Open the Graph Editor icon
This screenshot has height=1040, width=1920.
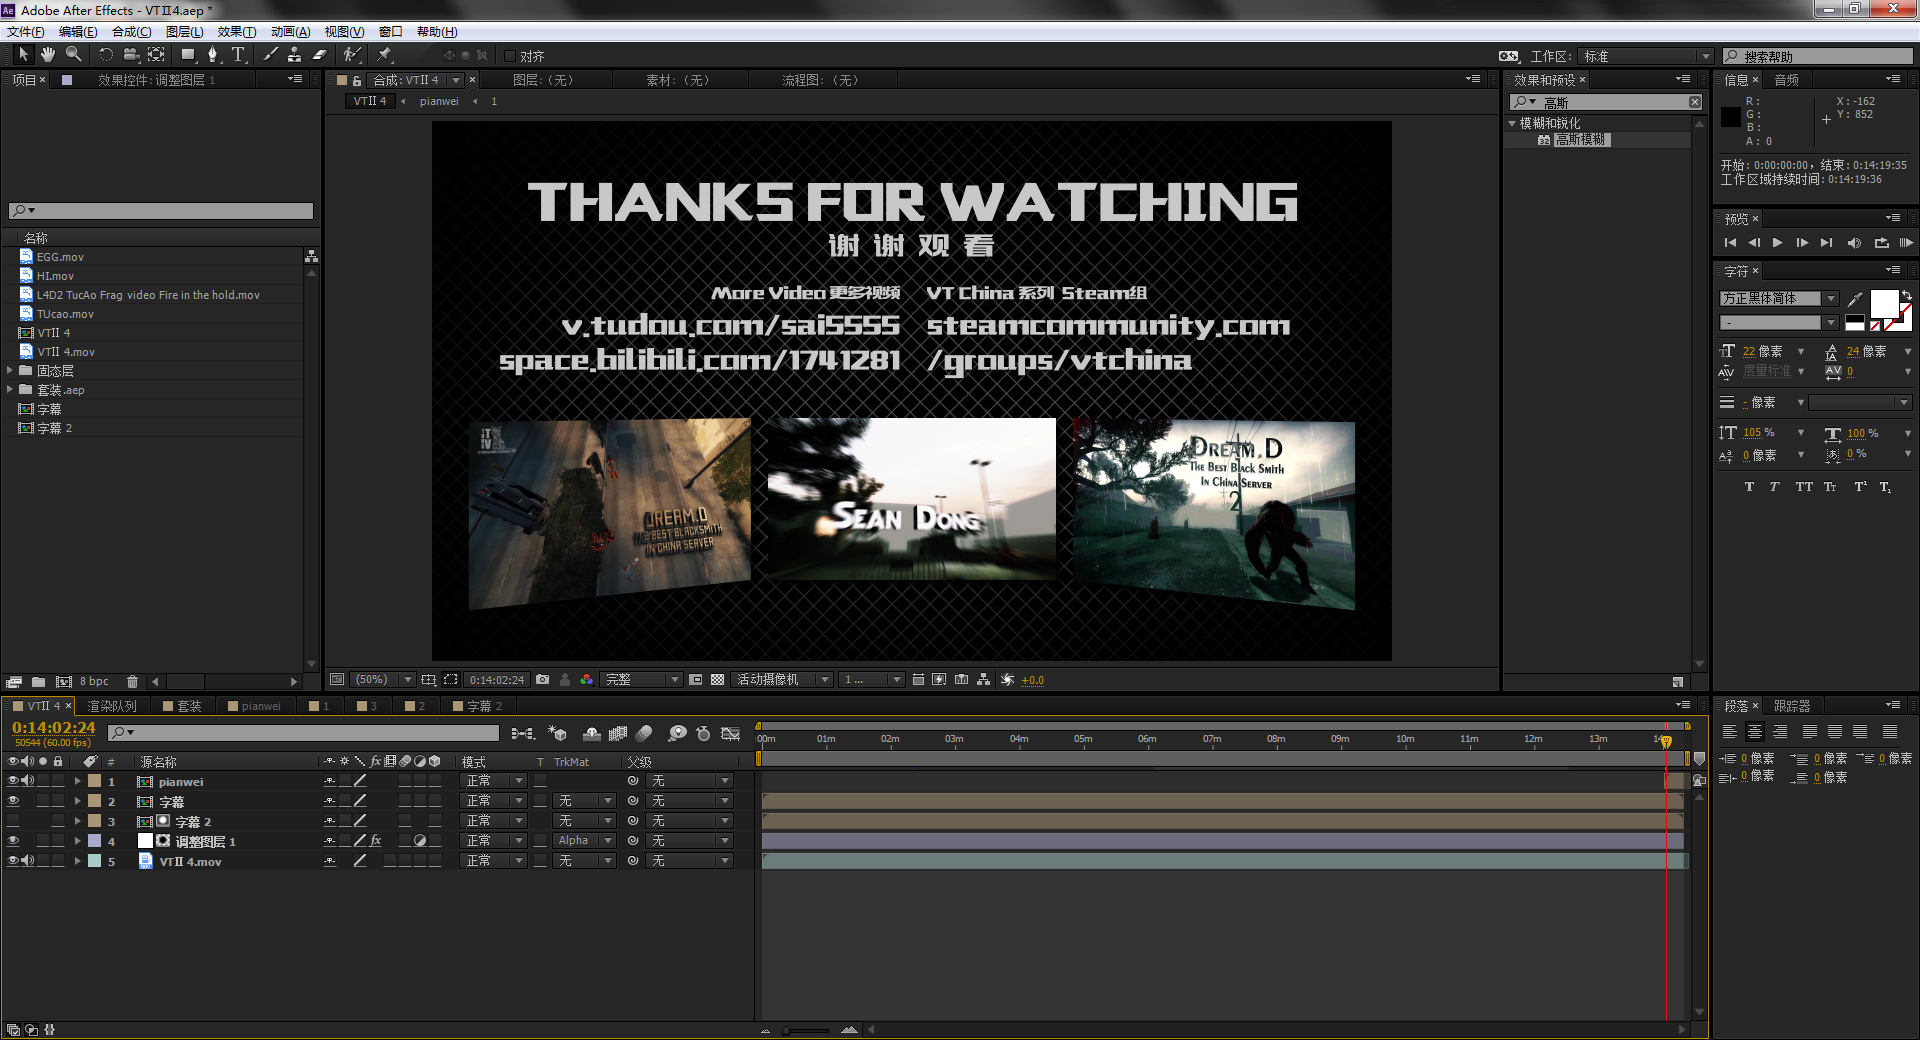click(x=731, y=734)
